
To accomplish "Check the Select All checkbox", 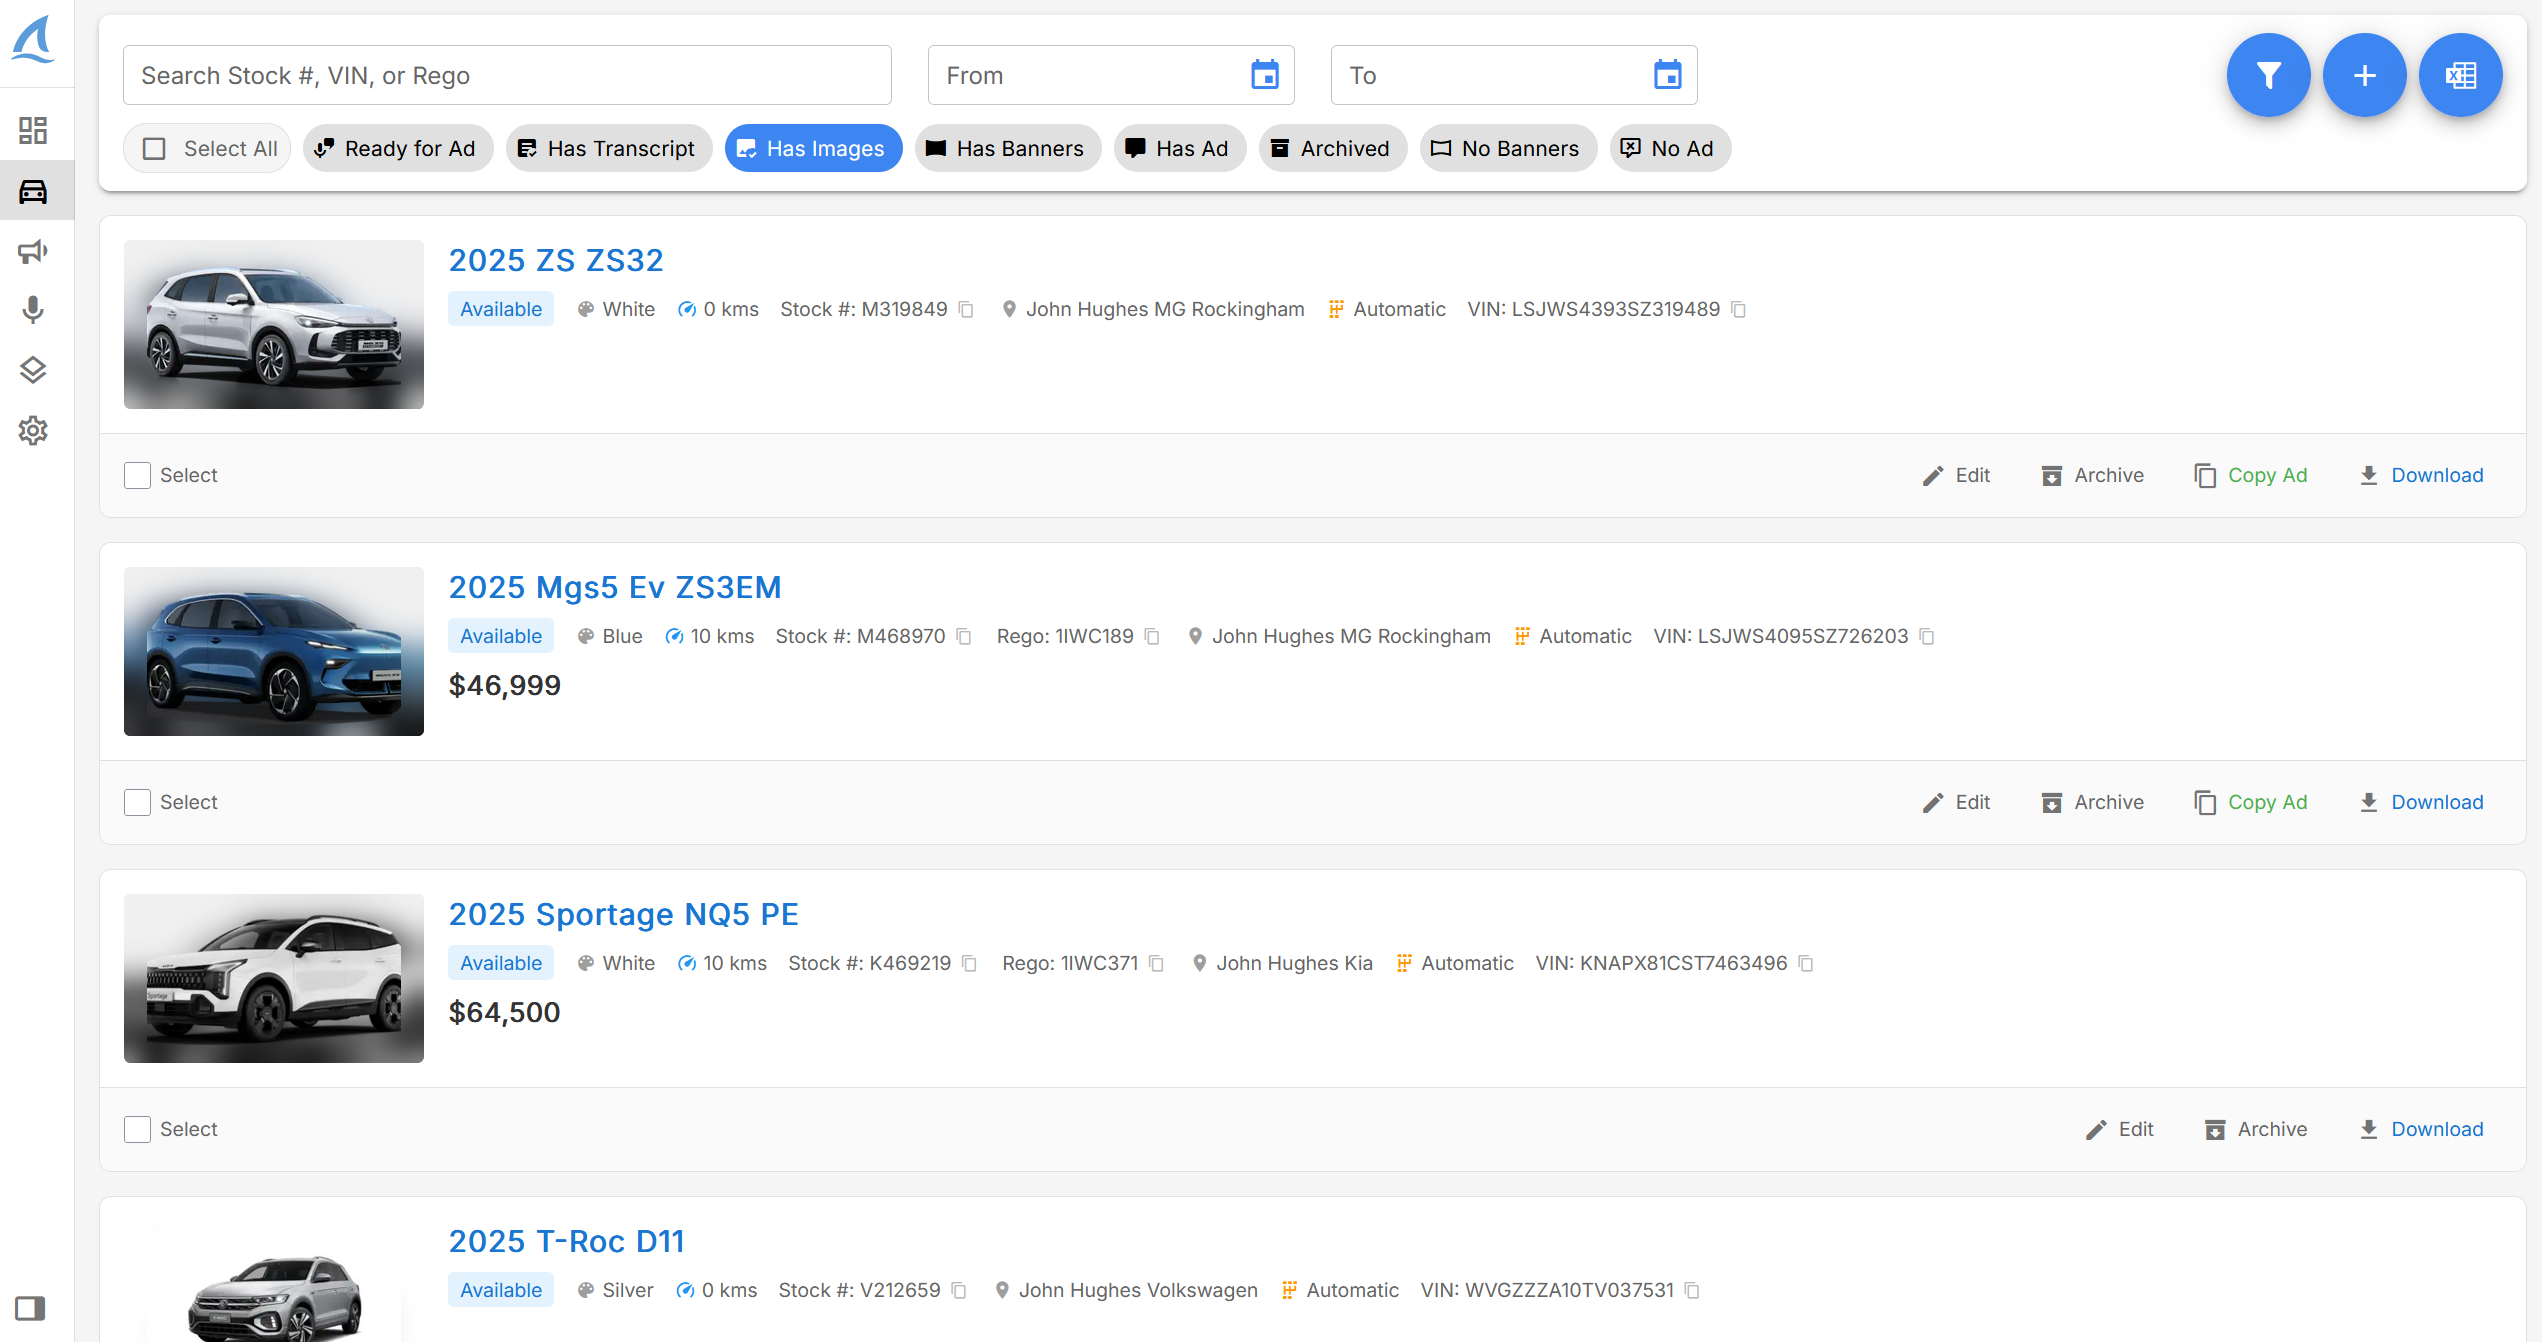I will coord(155,147).
